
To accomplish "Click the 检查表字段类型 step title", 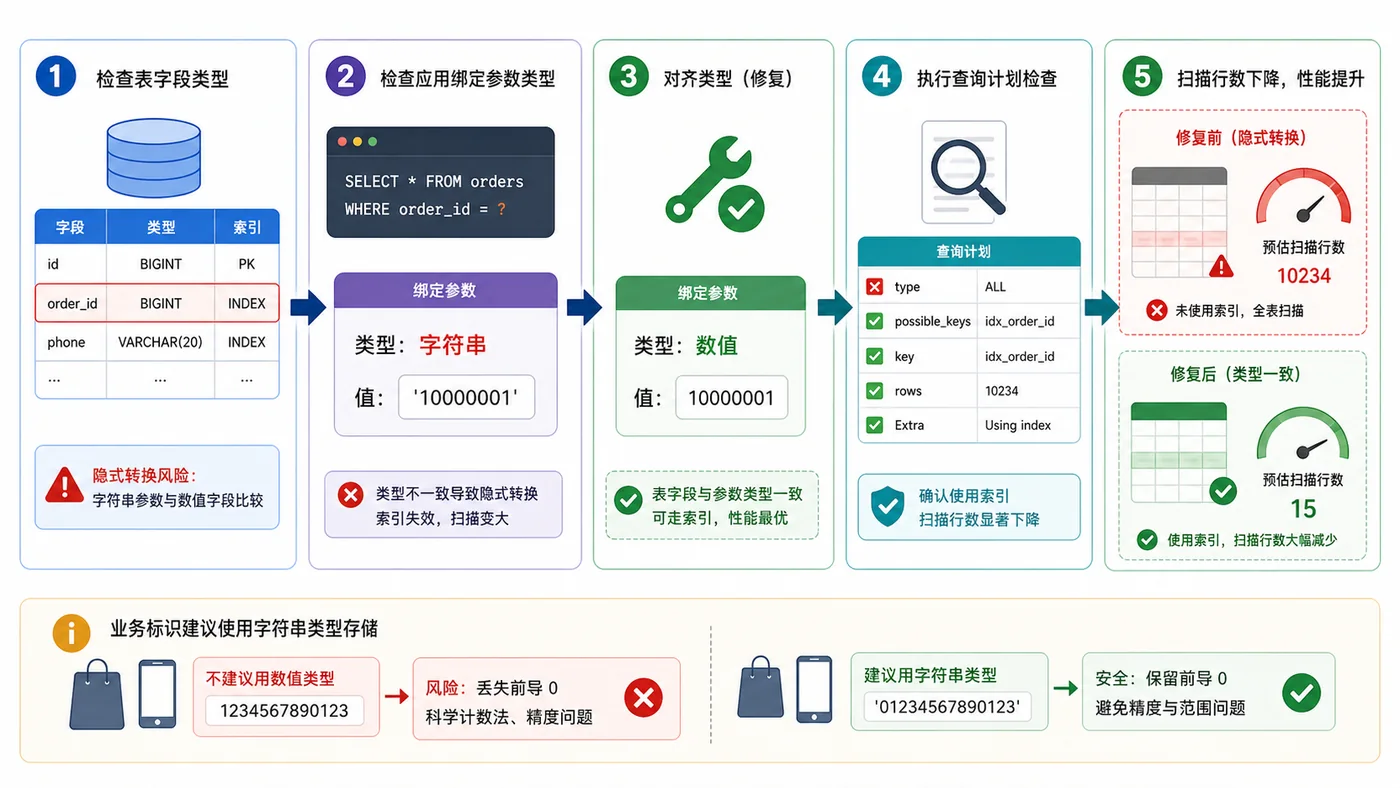I will click(162, 79).
